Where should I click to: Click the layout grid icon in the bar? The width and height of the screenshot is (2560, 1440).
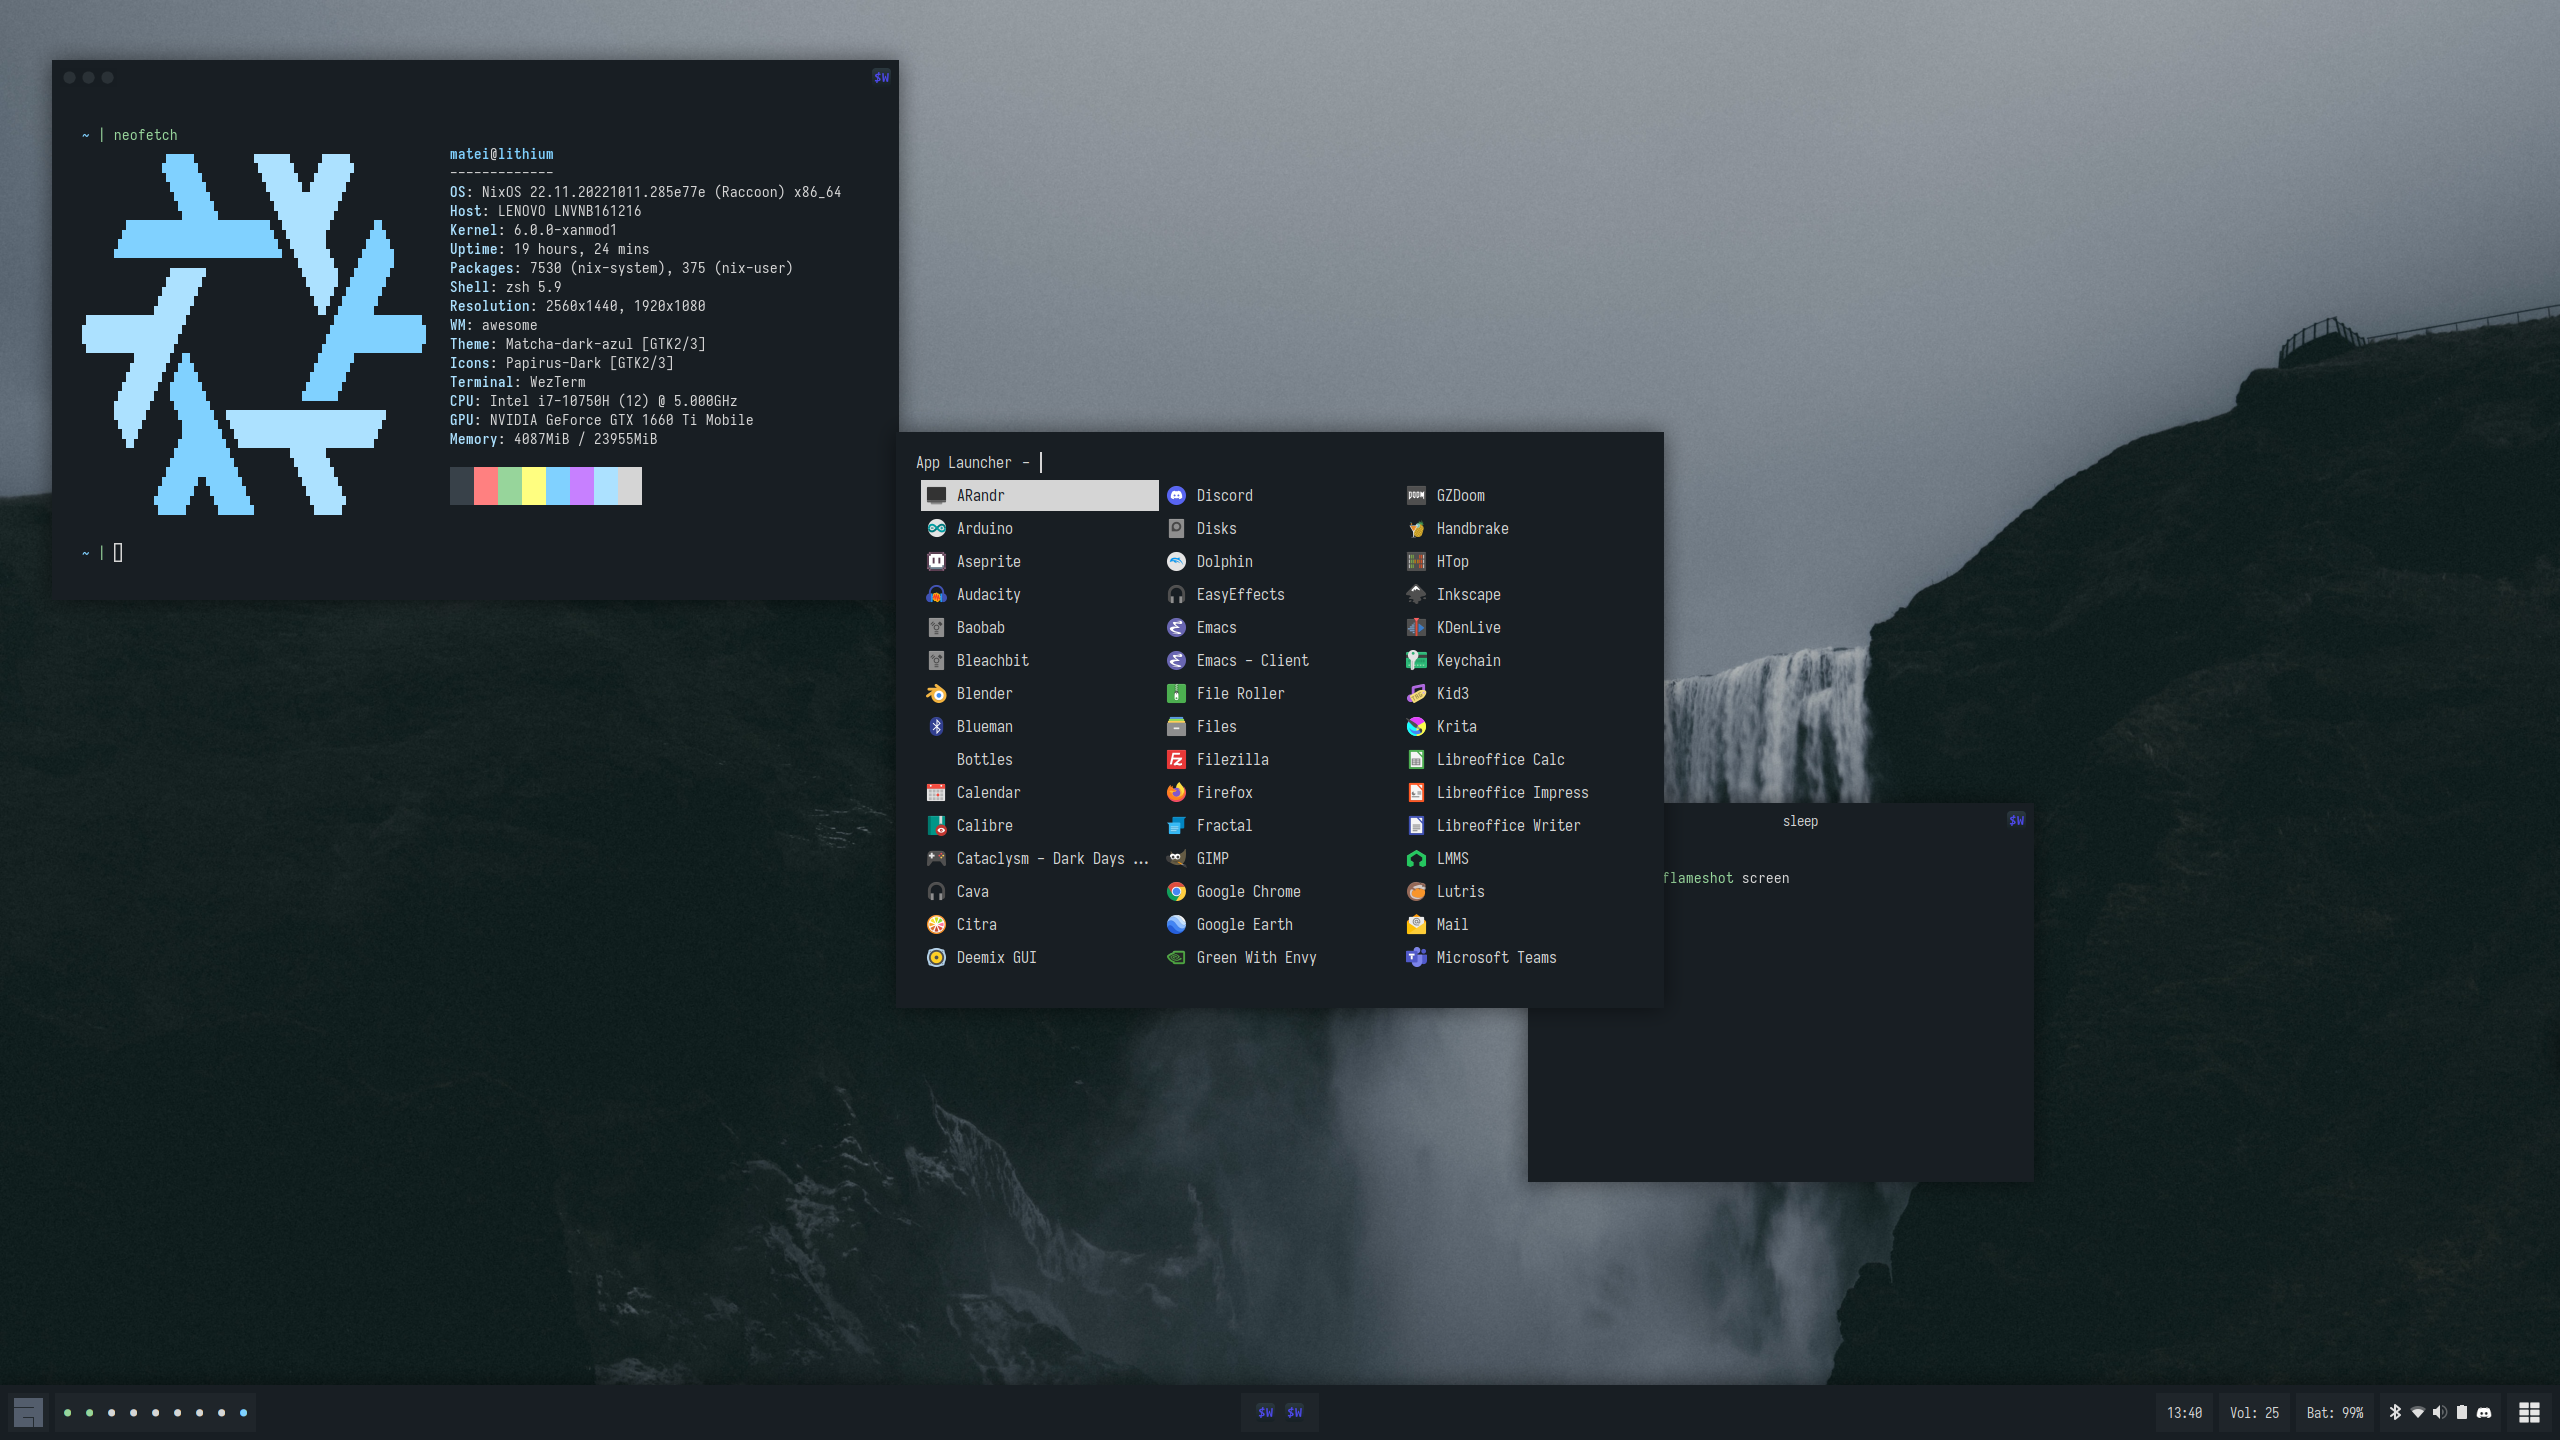pyautogui.click(x=2529, y=1412)
